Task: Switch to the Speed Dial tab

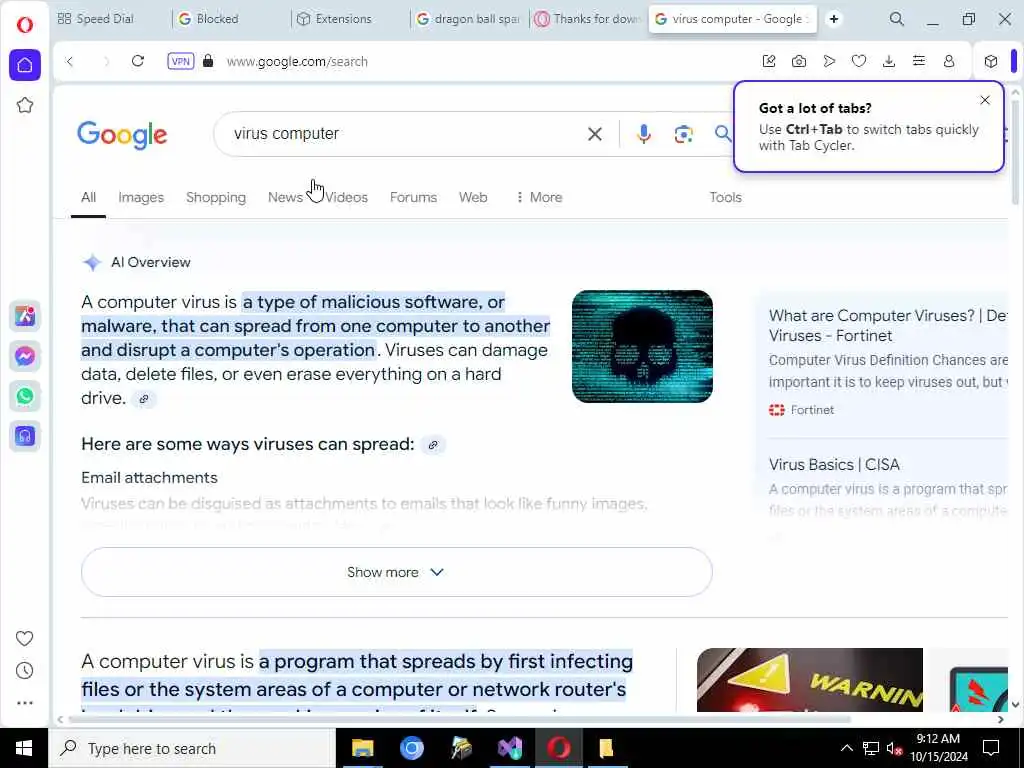Action: [108, 19]
